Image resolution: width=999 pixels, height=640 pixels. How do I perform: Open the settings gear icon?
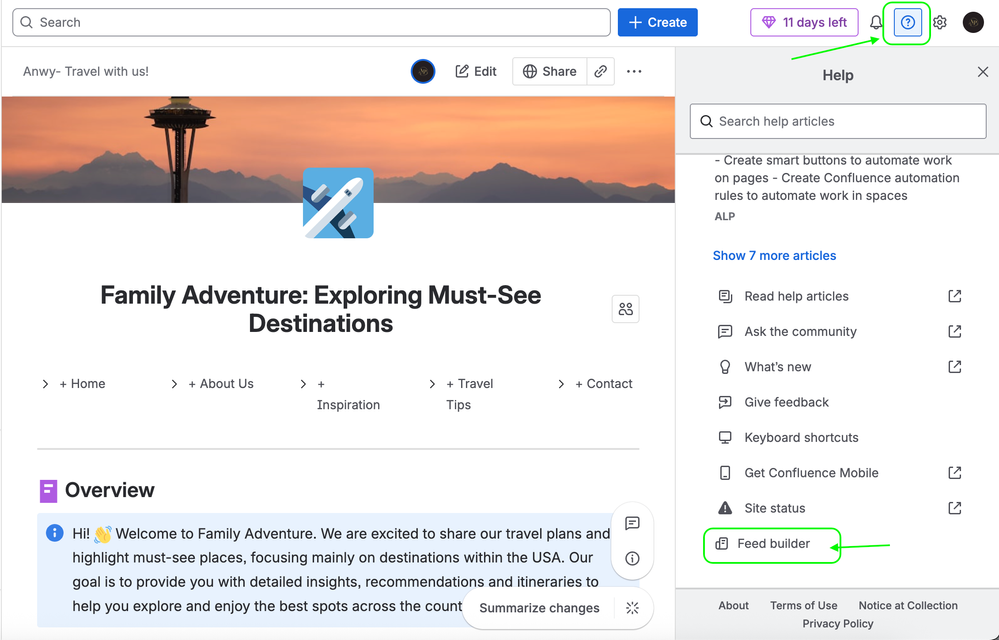[940, 23]
